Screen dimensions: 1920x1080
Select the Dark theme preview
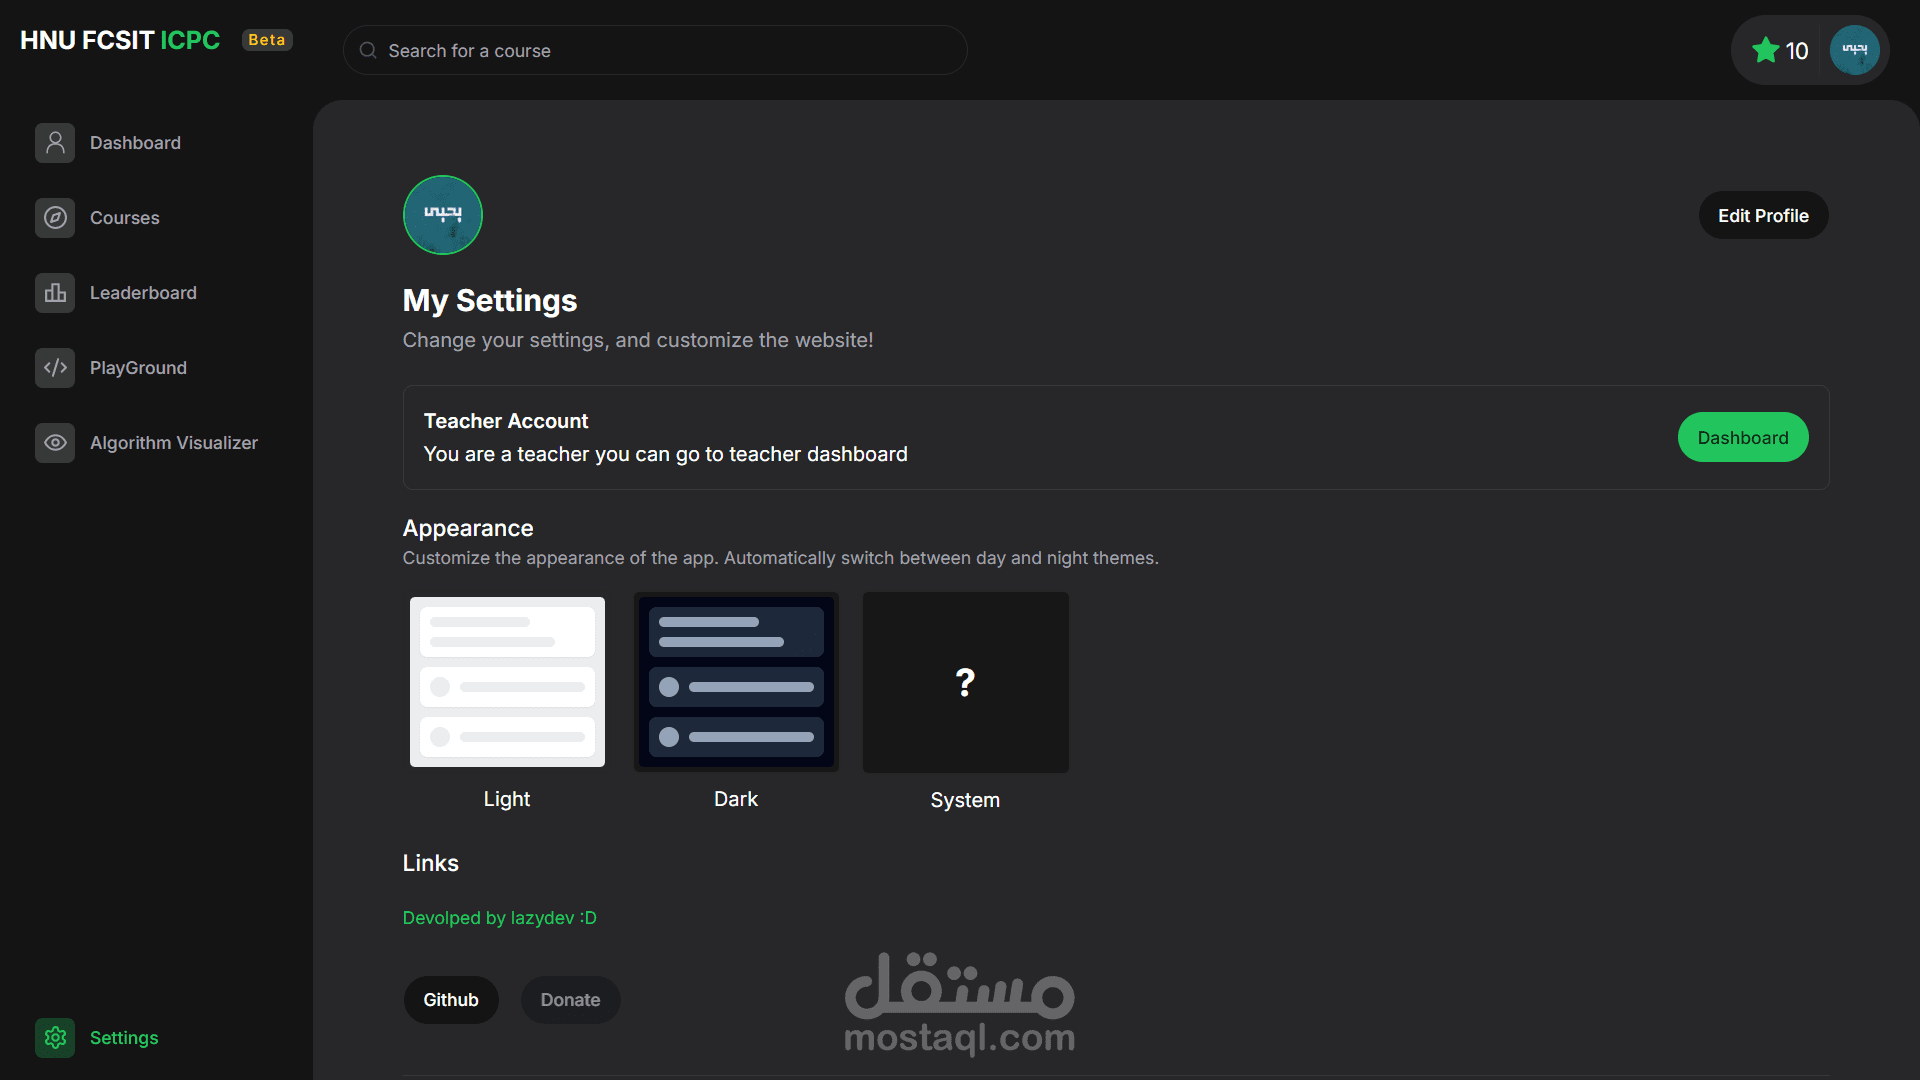tap(736, 682)
